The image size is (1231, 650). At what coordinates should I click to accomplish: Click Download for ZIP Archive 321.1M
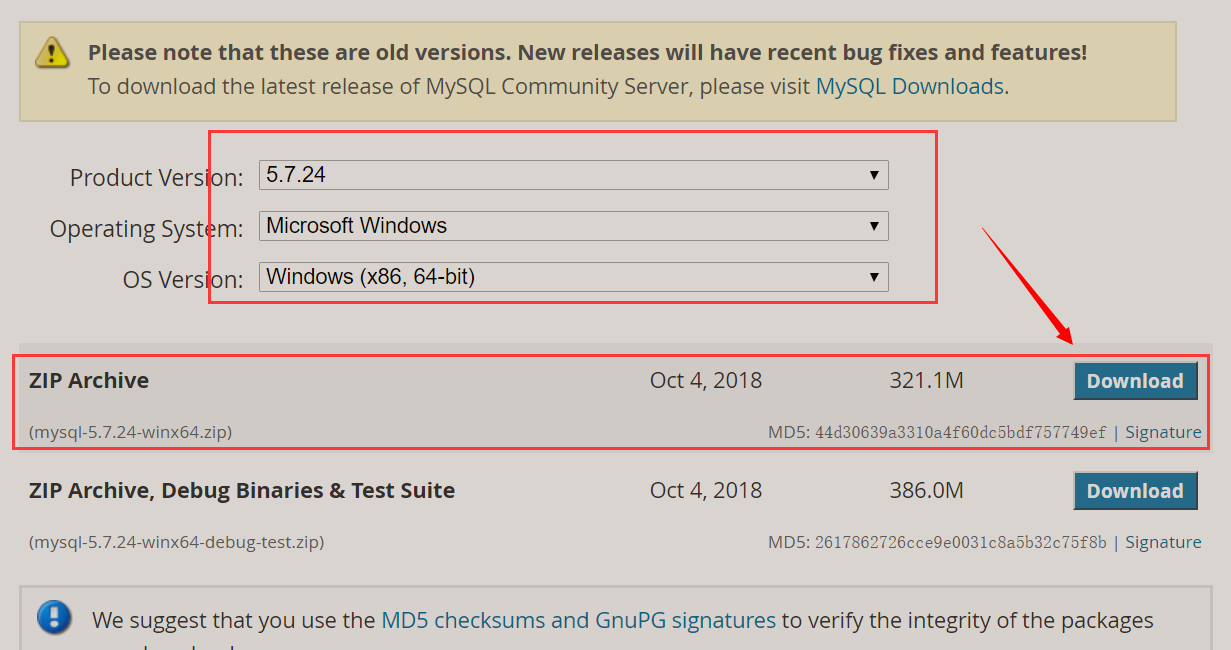[x=1135, y=381]
